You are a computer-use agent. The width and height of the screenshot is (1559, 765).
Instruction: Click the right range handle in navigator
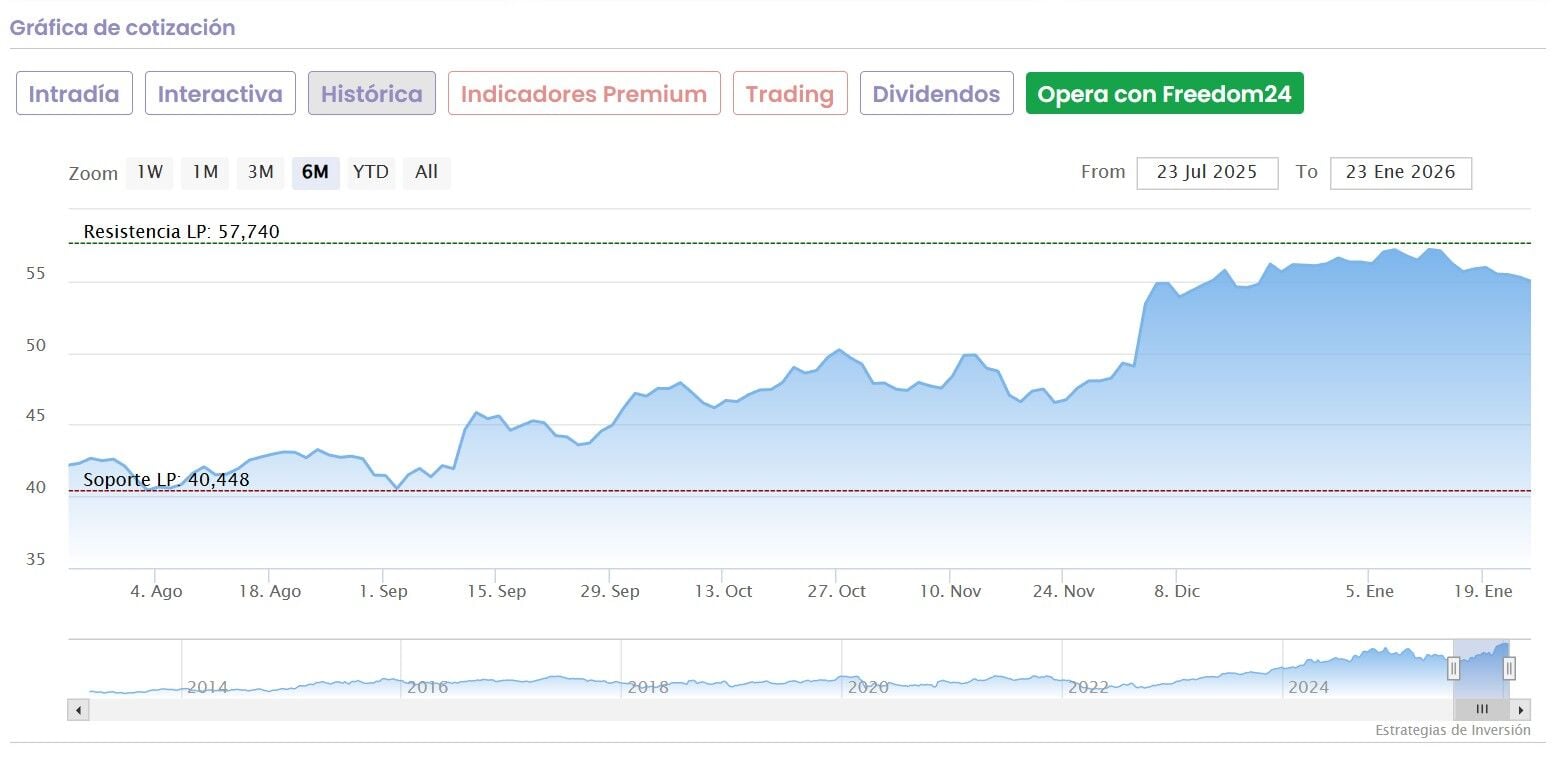[x=1509, y=668]
